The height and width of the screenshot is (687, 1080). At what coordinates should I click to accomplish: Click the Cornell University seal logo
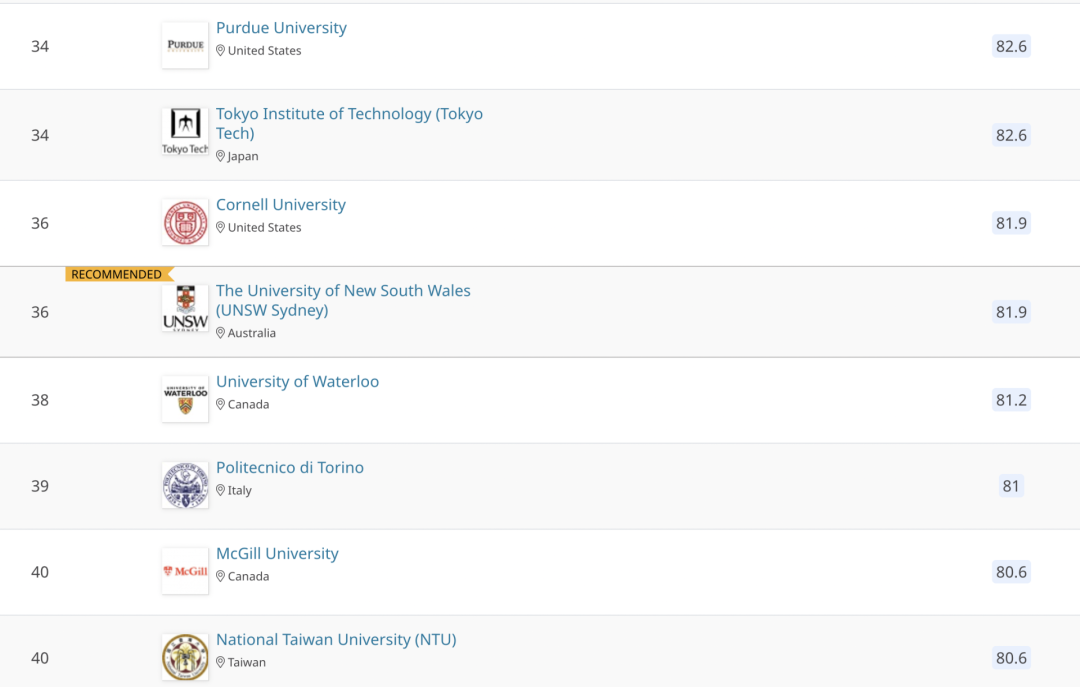click(185, 222)
